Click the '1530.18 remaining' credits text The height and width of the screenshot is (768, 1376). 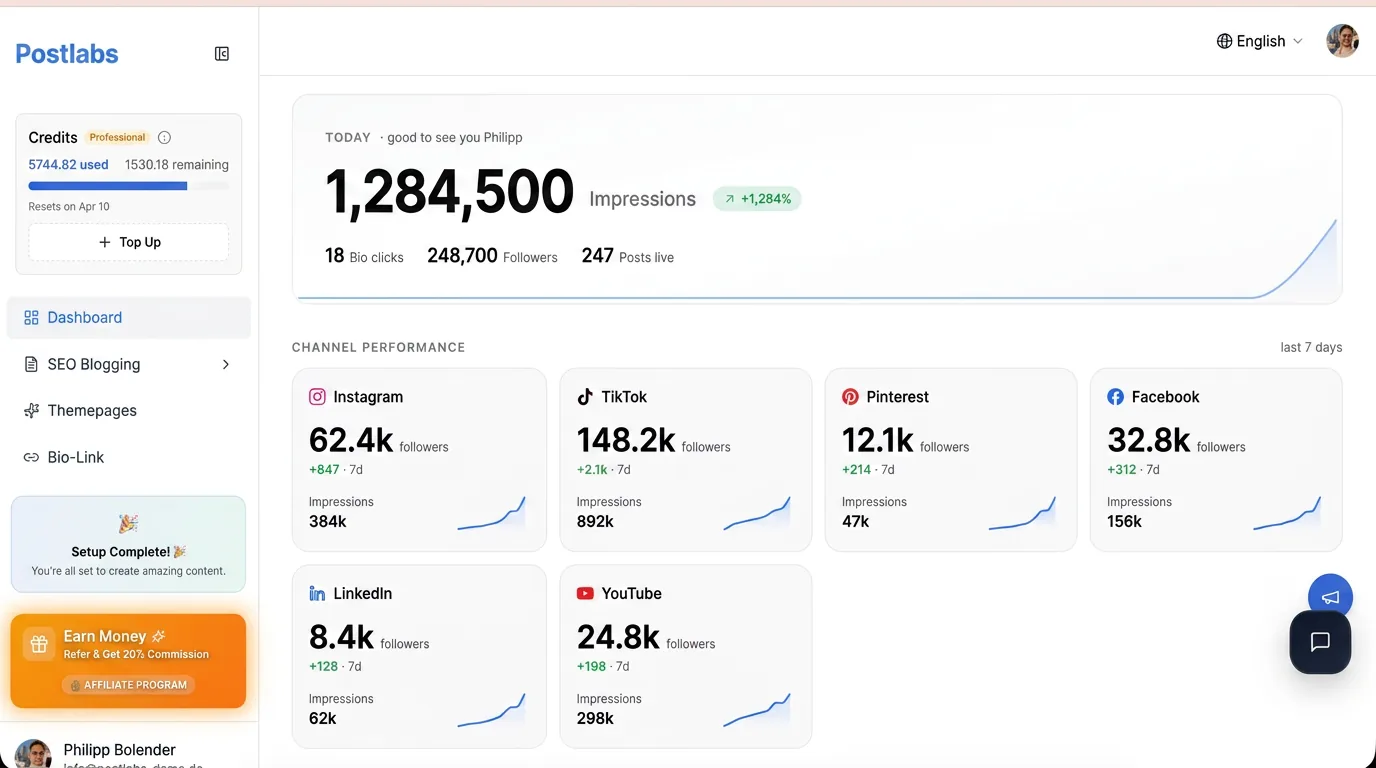point(177,164)
